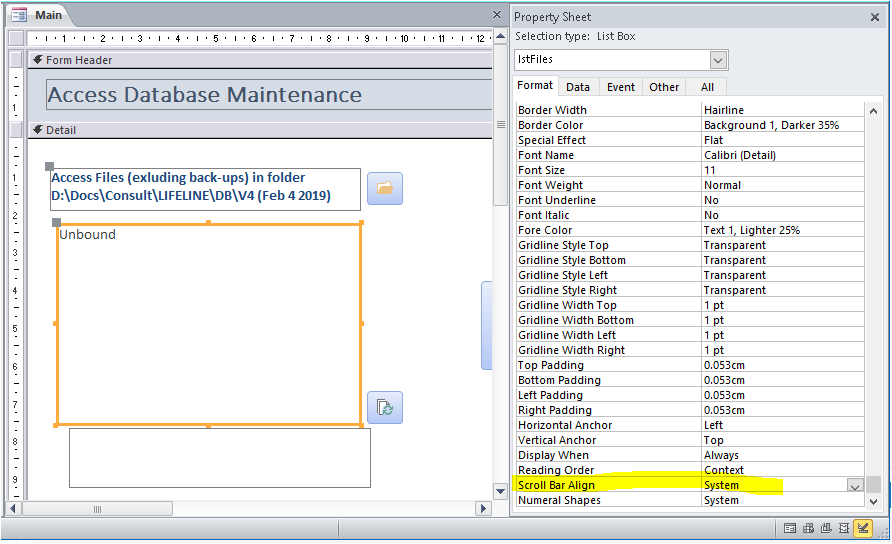892x544 pixels.
Task: Open the Other tab in Property Sheet
Action: coord(664,87)
